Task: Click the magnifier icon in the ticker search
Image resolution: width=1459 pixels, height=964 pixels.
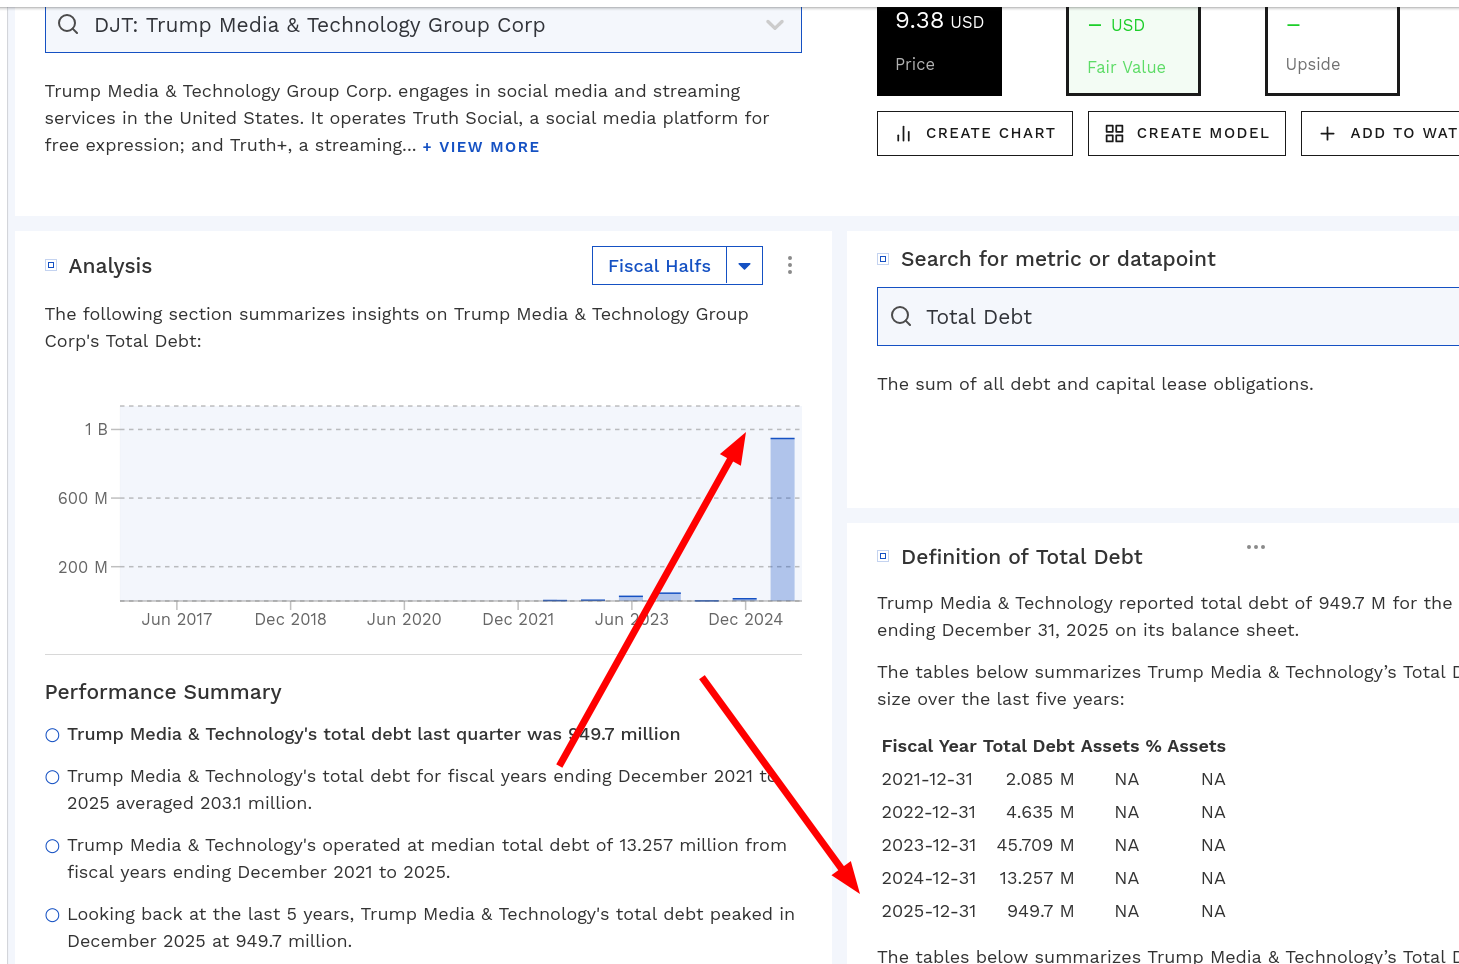Action: [67, 24]
